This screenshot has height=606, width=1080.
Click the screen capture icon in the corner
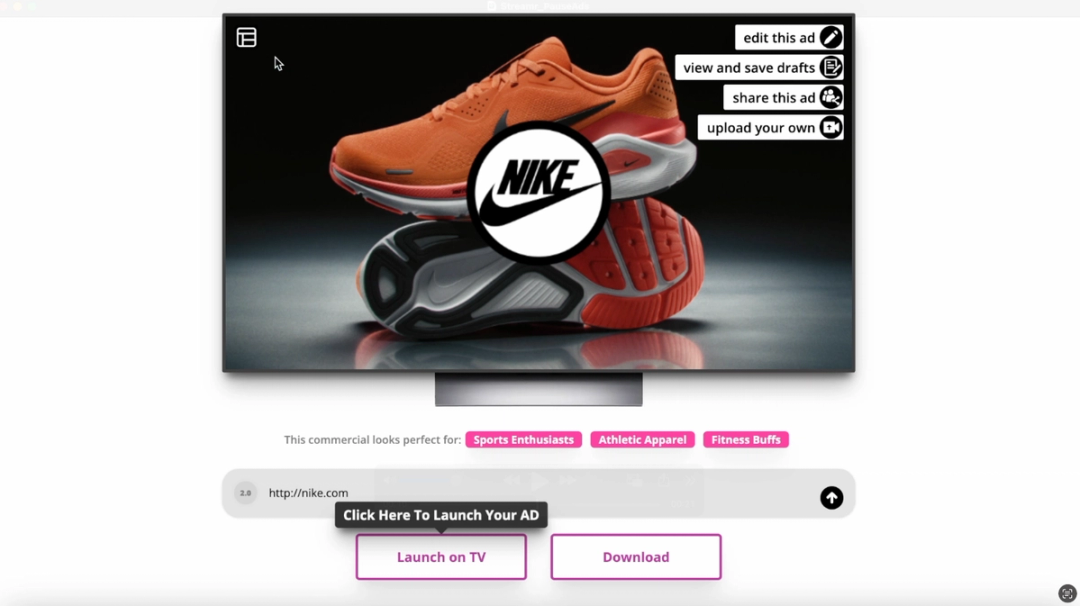(x=1067, y=594)
